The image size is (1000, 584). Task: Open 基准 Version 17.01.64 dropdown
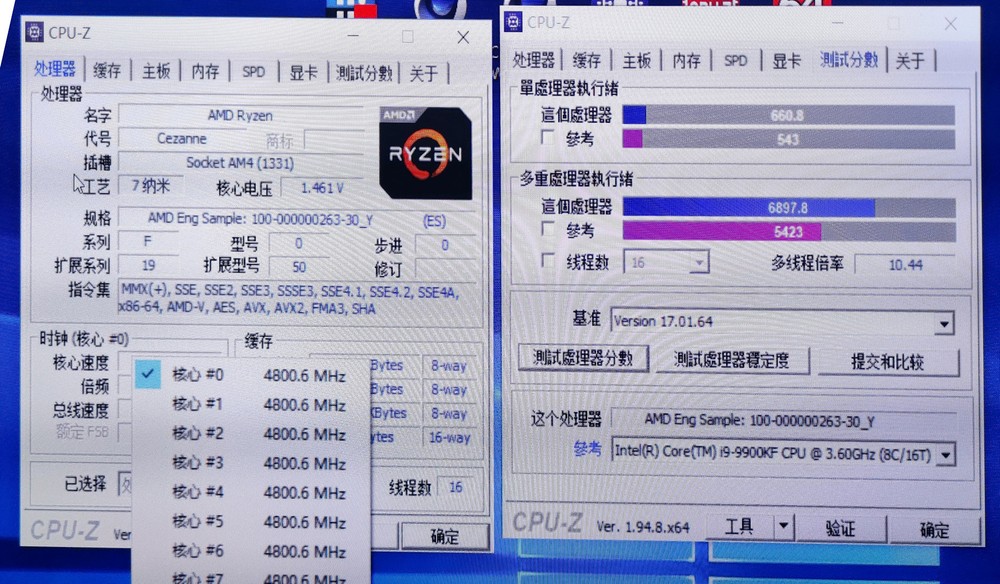(x=783, y=321)
